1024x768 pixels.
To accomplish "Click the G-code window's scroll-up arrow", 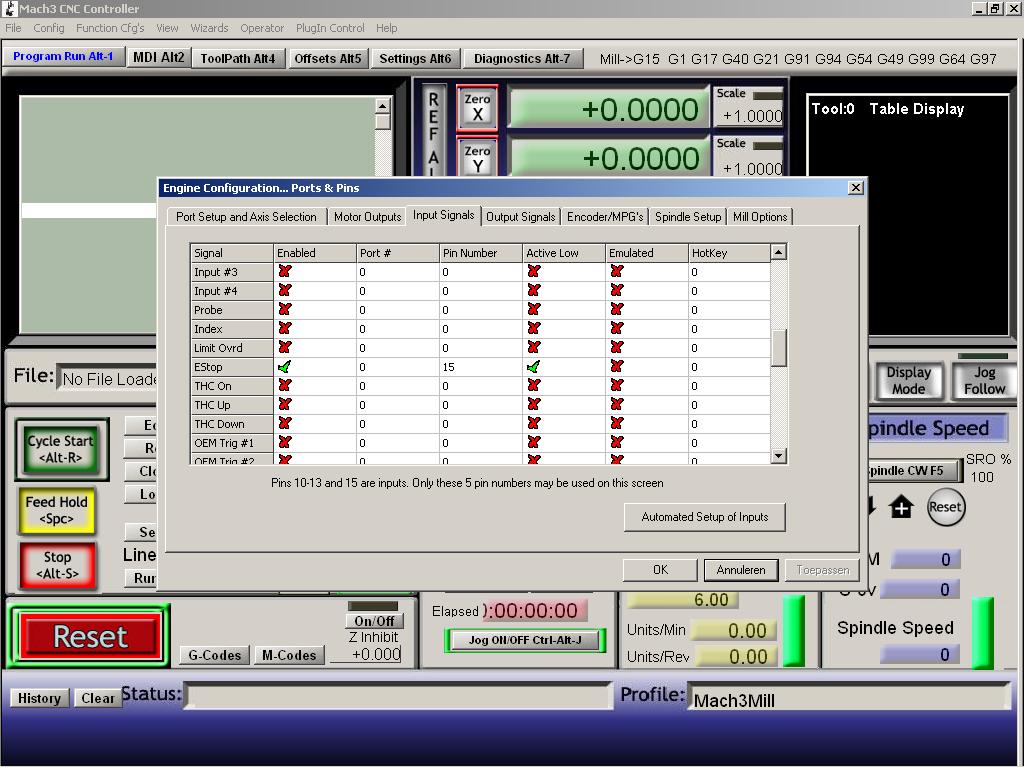I will coord(383,106).
